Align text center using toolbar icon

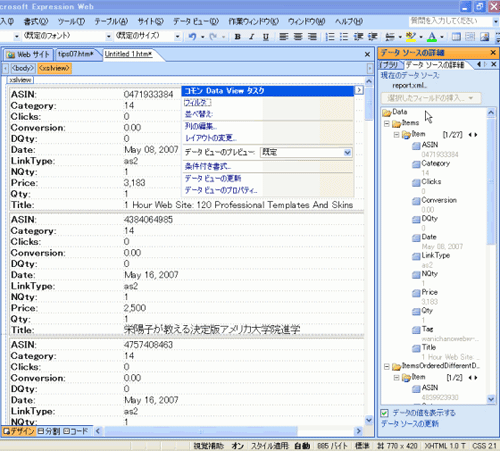pyautogui.click(x=298, y=36)
